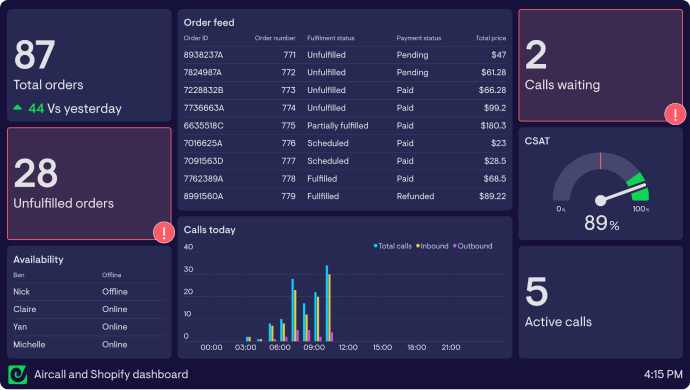
Task: Click Yan in the Availability list
Action: coord(20,327)
